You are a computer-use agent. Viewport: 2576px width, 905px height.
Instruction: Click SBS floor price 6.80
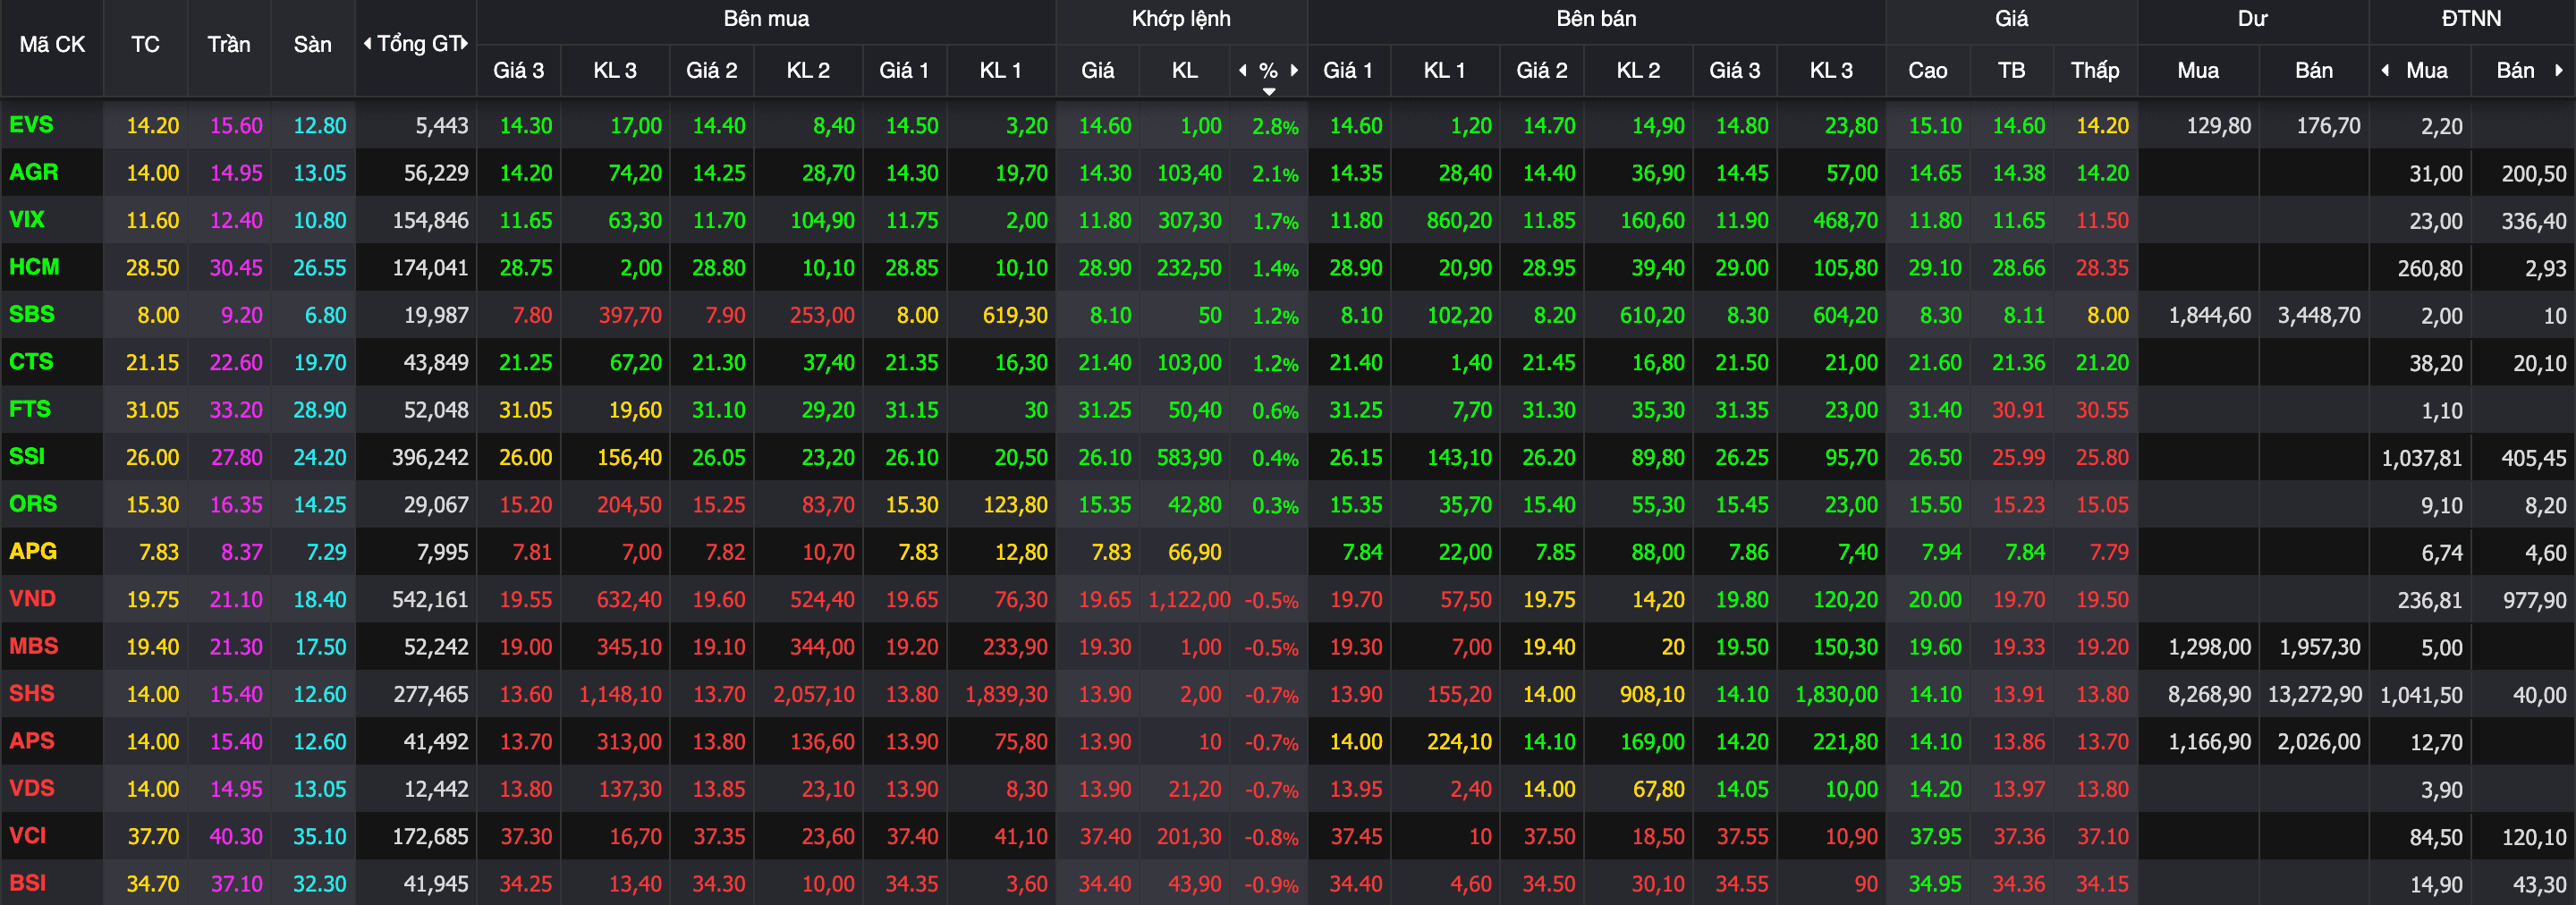(x=325, y=316)
